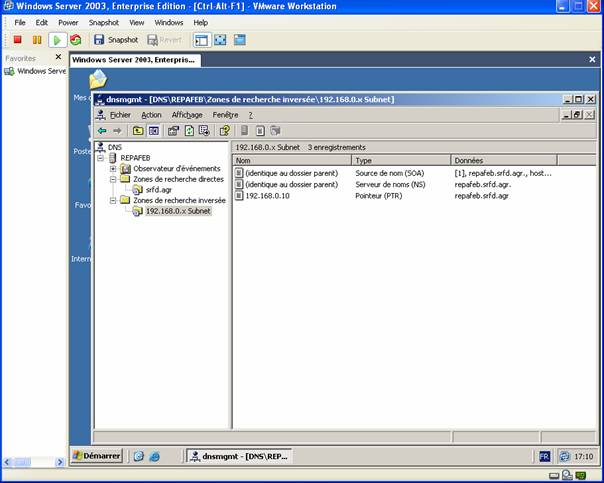604x483 pixels.
Task: Open the Affichage menu in dnsmgmt
Action: pyautogui.click(x=187, y=115)
